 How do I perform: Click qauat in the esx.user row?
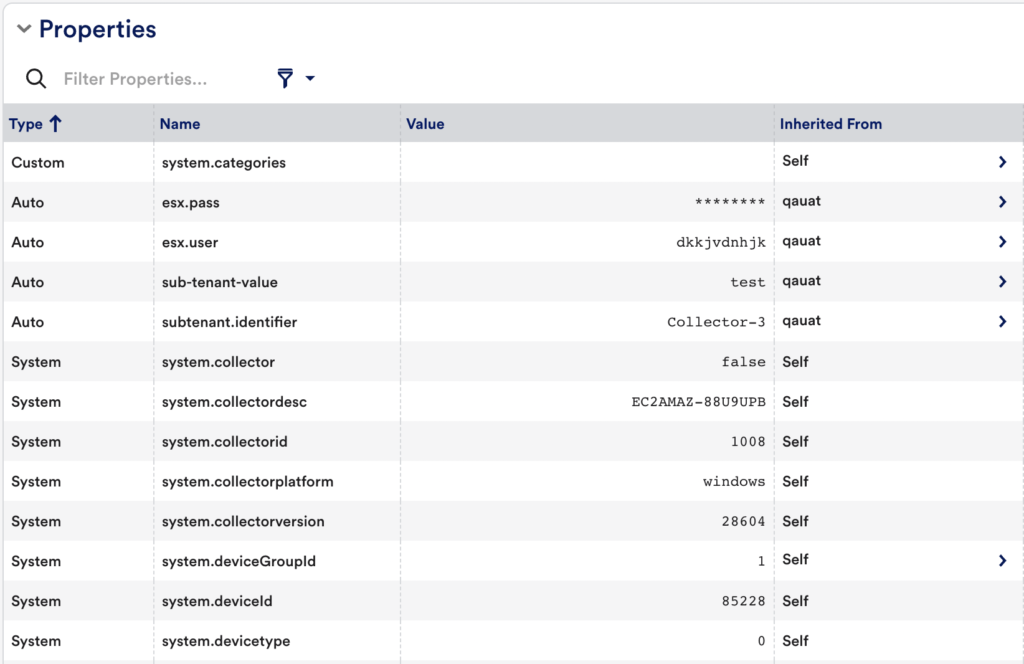point(802,241)
